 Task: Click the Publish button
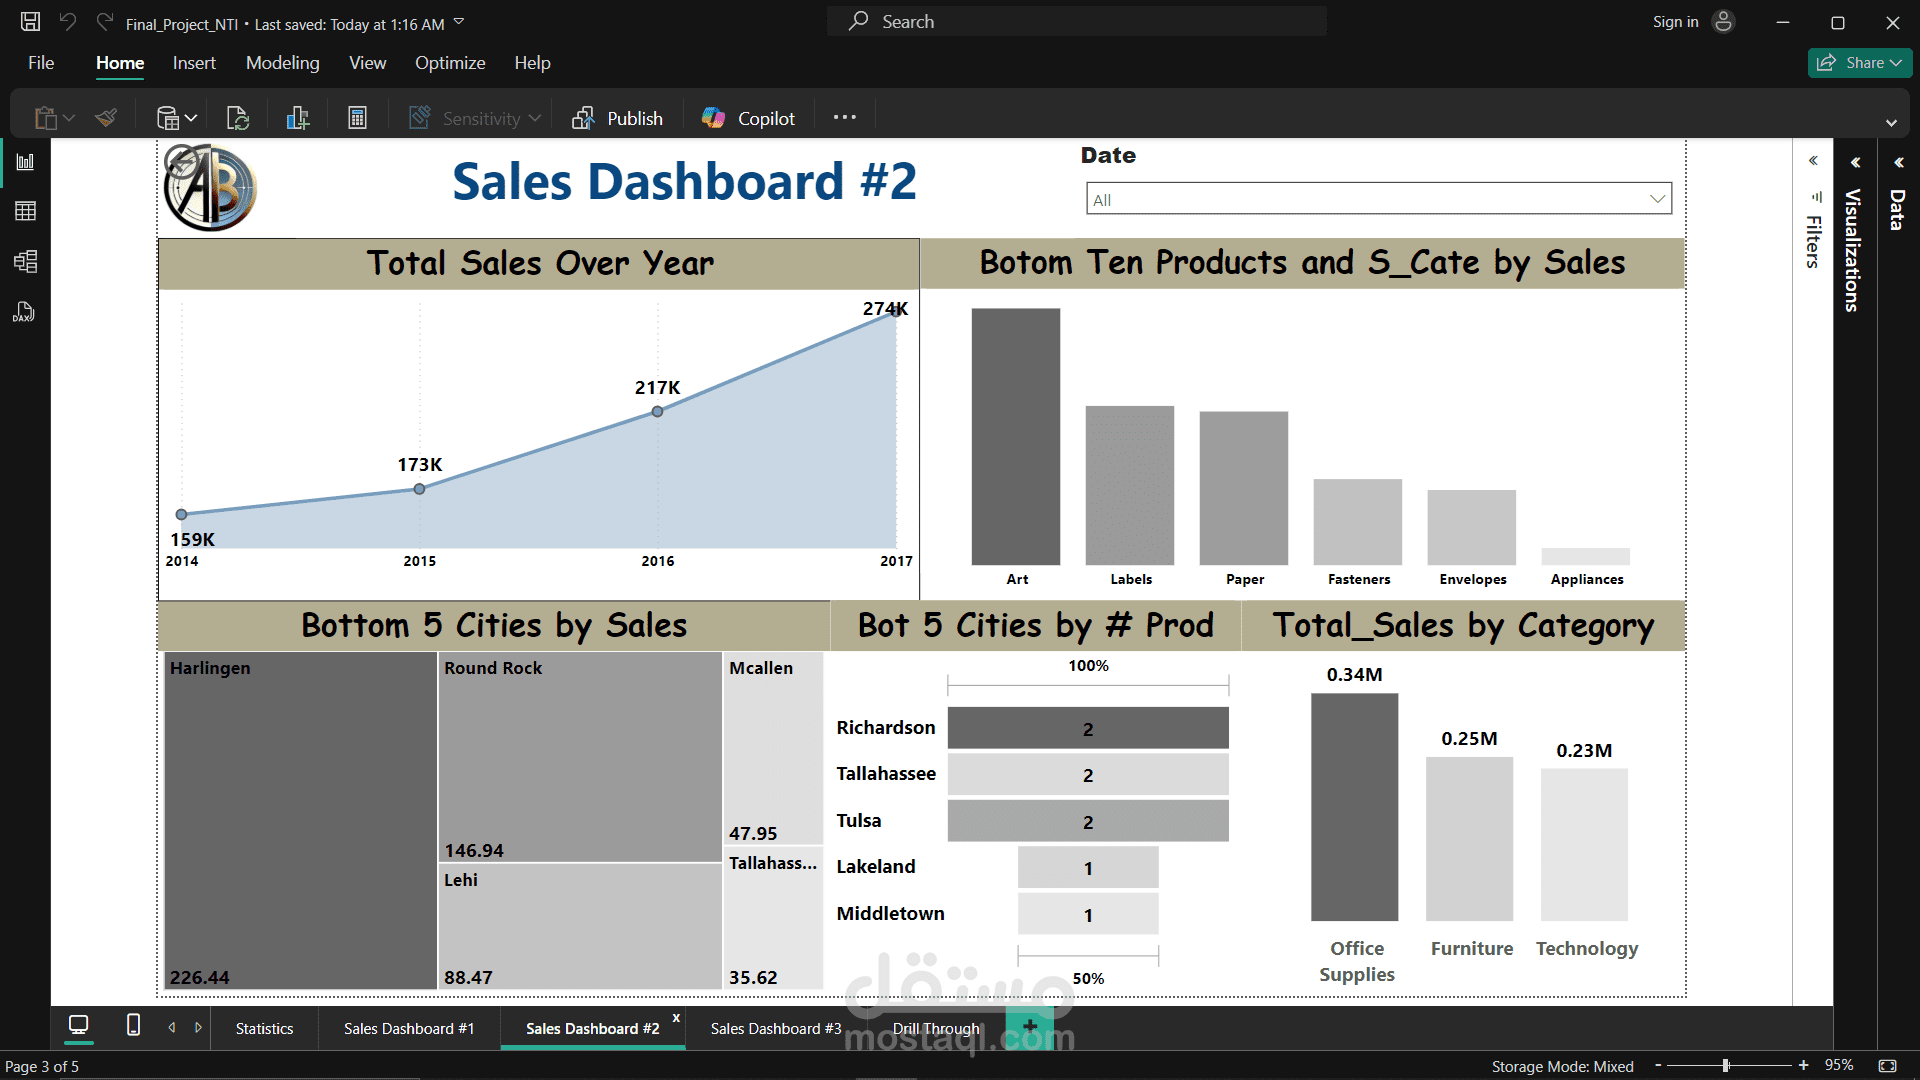click(x=617, y=118)
